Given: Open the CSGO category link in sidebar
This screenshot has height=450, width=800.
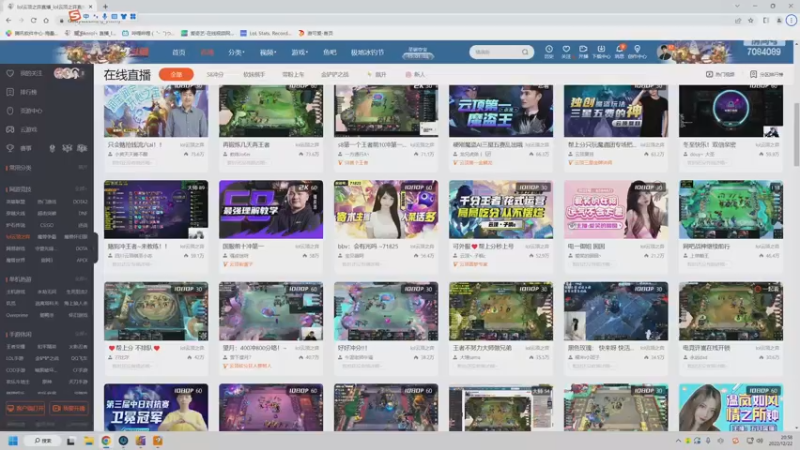Looking at the screenshot, I should pyautogui.click(x=46, y=225).
